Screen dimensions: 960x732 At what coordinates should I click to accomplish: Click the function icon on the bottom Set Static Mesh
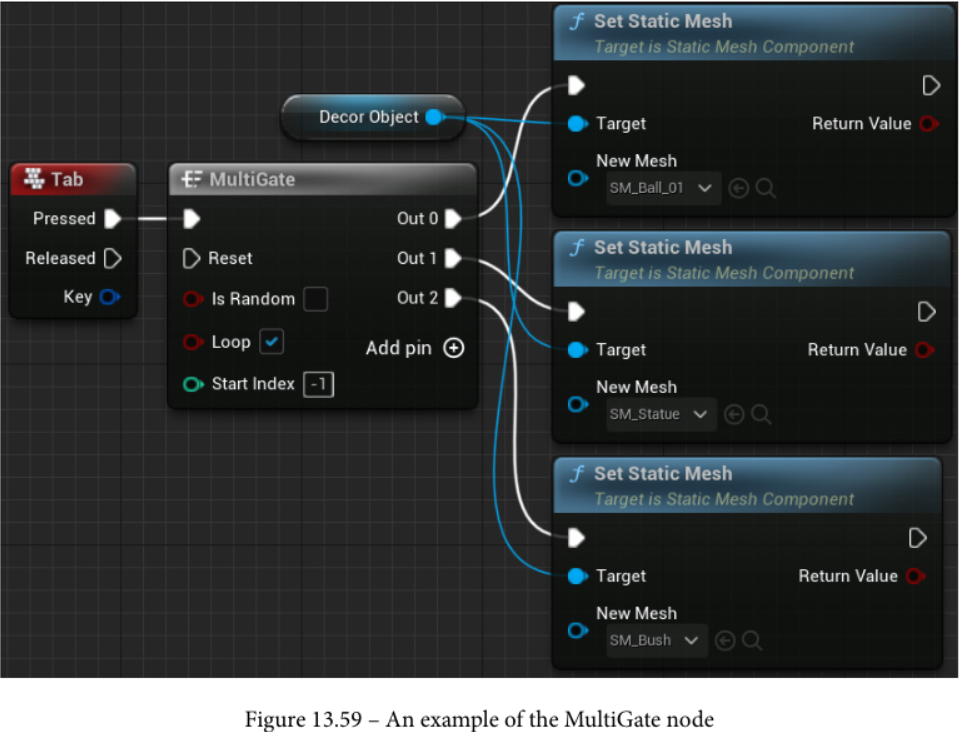coord(577,474)
